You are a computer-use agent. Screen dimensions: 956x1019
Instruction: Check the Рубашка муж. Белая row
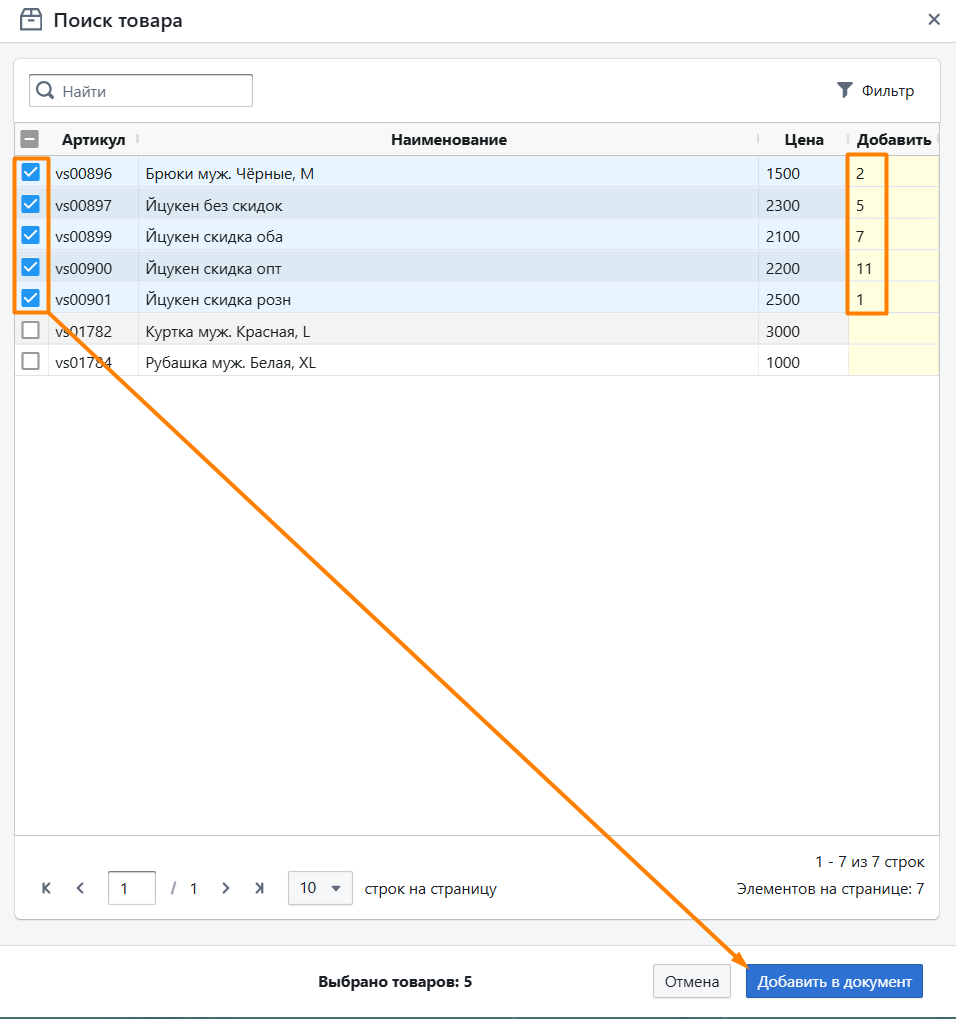click(x=31, y=362)
